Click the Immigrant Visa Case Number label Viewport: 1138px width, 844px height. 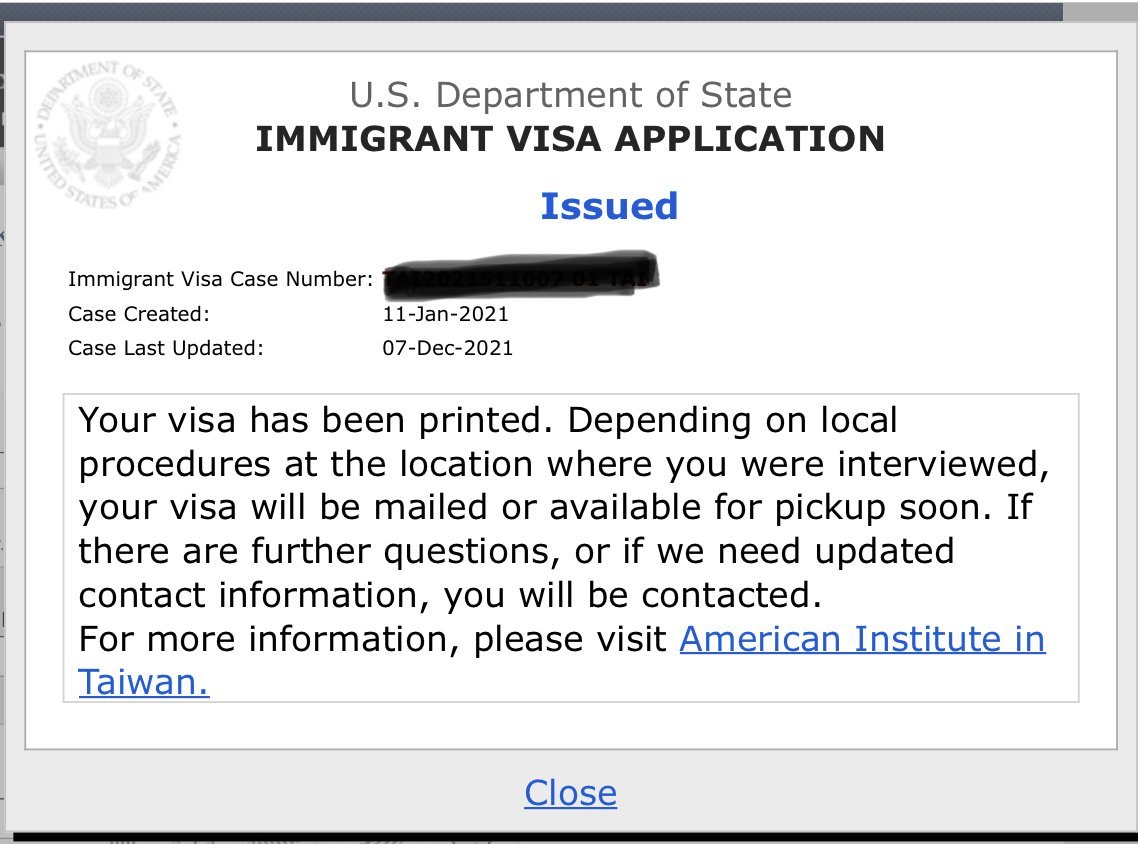pos(221,279)
